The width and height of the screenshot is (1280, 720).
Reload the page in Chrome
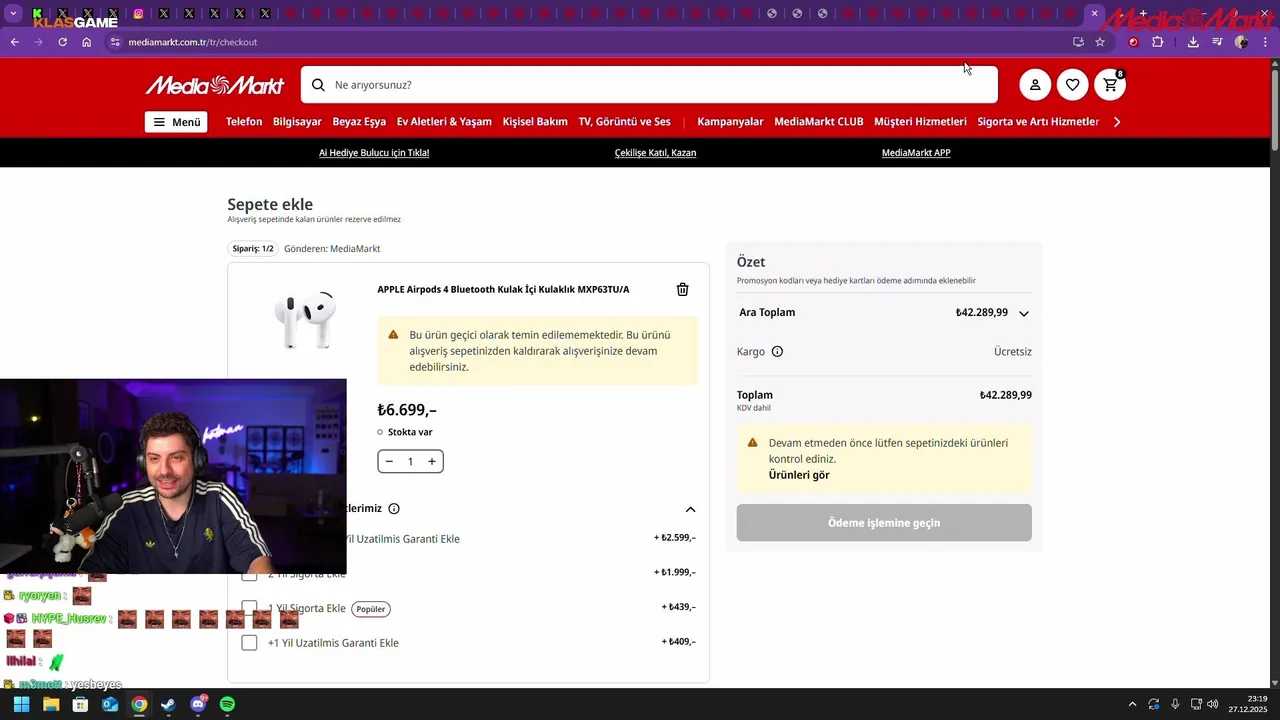[62, 42]
